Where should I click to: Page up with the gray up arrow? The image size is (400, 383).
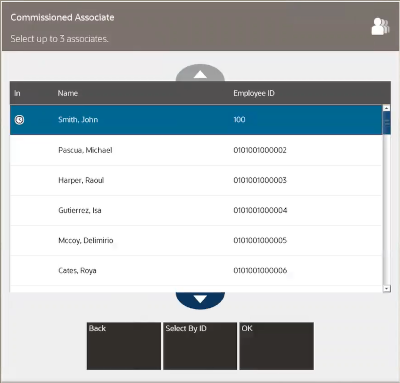tap(200, 73)
